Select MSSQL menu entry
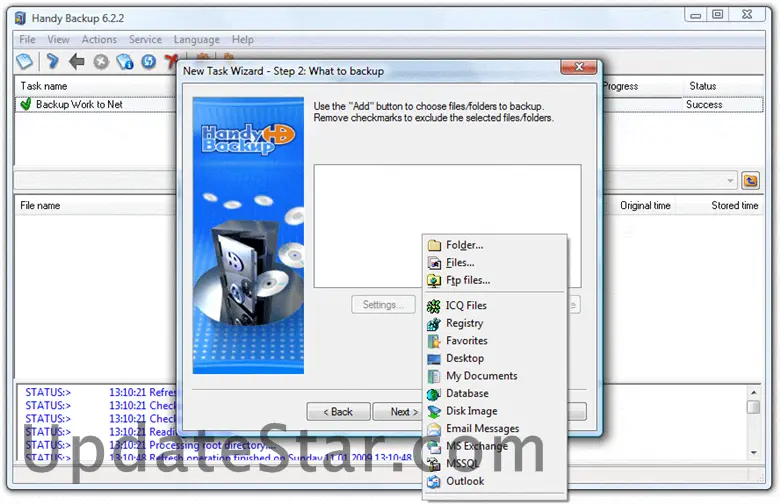780x504 pixels. coord(495,464)
